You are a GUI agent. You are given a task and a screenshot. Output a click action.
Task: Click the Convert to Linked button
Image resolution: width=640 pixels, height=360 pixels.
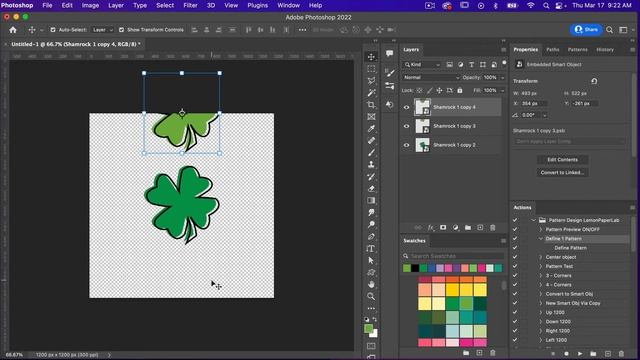coord(562,172)
